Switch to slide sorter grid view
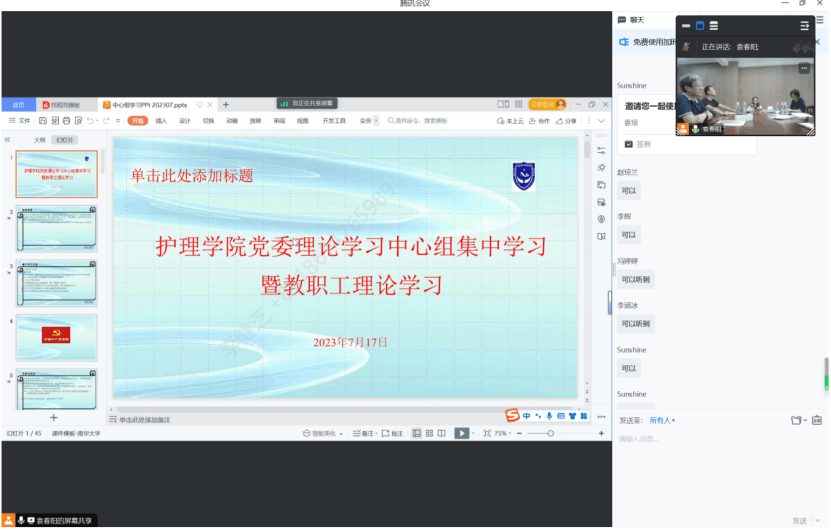831x530 pixels. (429, 433)
